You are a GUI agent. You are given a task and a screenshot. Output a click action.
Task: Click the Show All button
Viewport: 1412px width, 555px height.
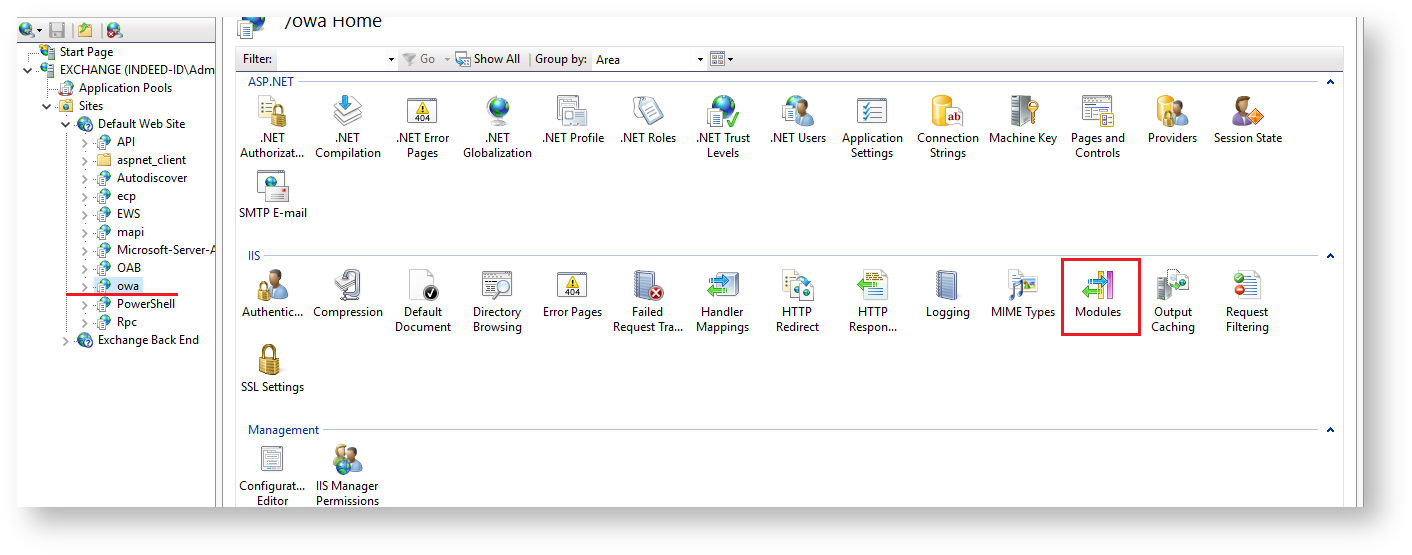pyautogui.click(x=488, y=60)
